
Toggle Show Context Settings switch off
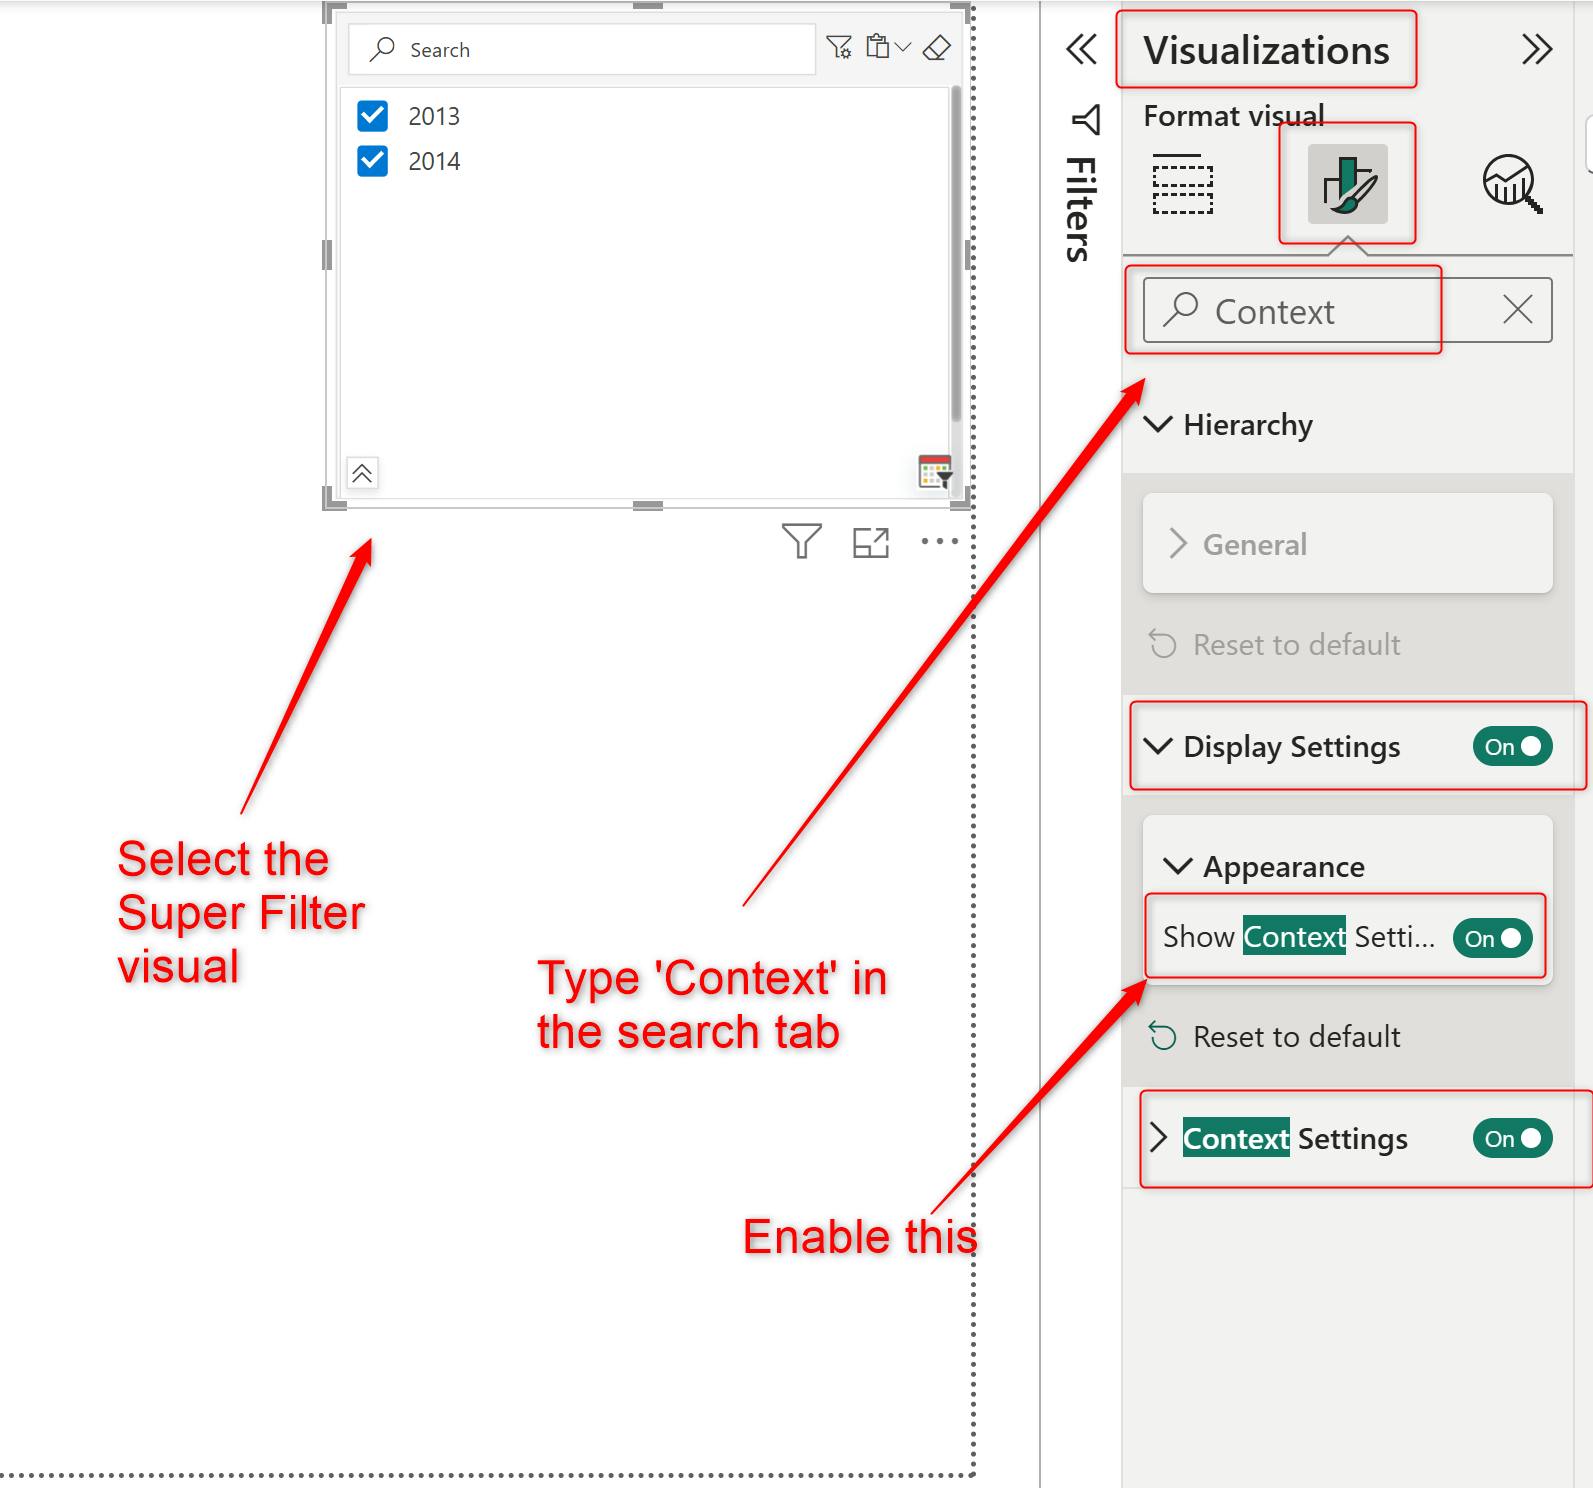click(x=1492, y=939)
